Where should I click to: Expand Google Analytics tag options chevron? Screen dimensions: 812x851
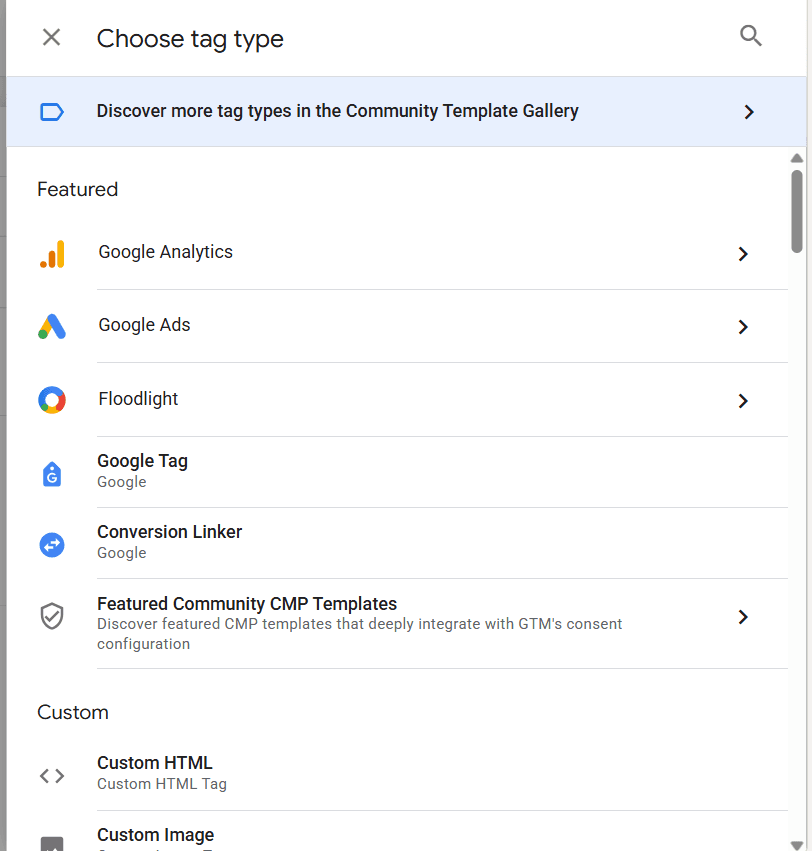(x=743, y=254)
